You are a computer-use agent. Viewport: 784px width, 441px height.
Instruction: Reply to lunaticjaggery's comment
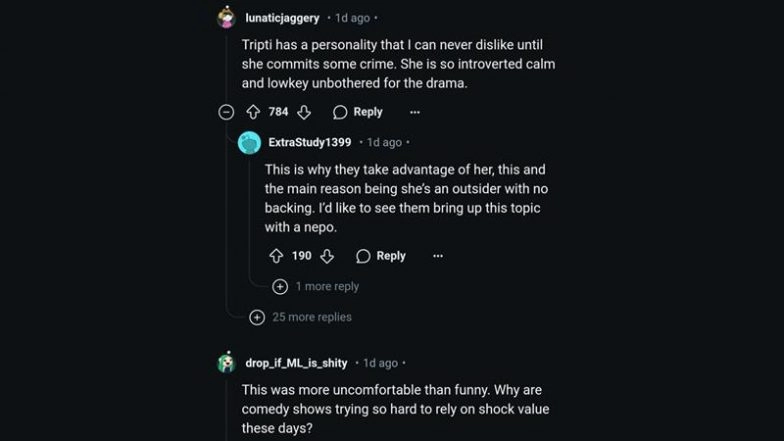click(x=358, y=112)
